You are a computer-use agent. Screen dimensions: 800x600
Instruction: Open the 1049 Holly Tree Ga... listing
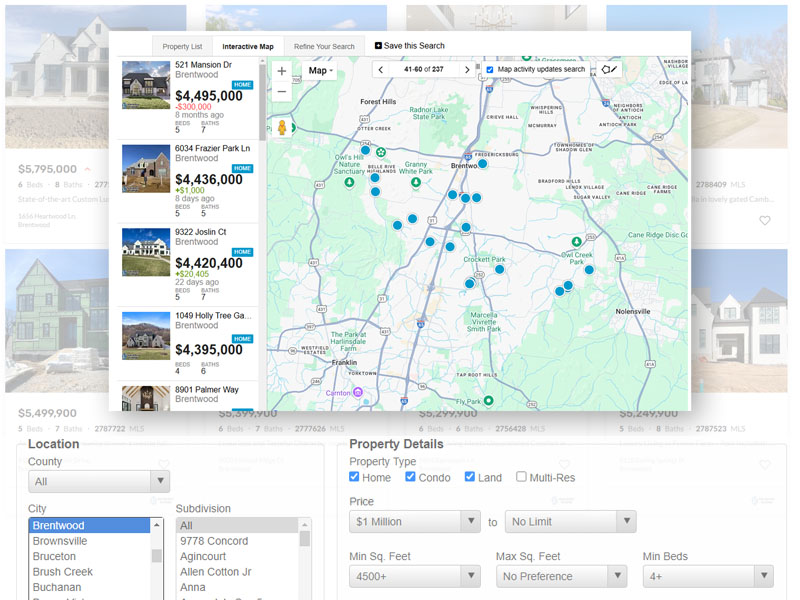pos(213,316)
